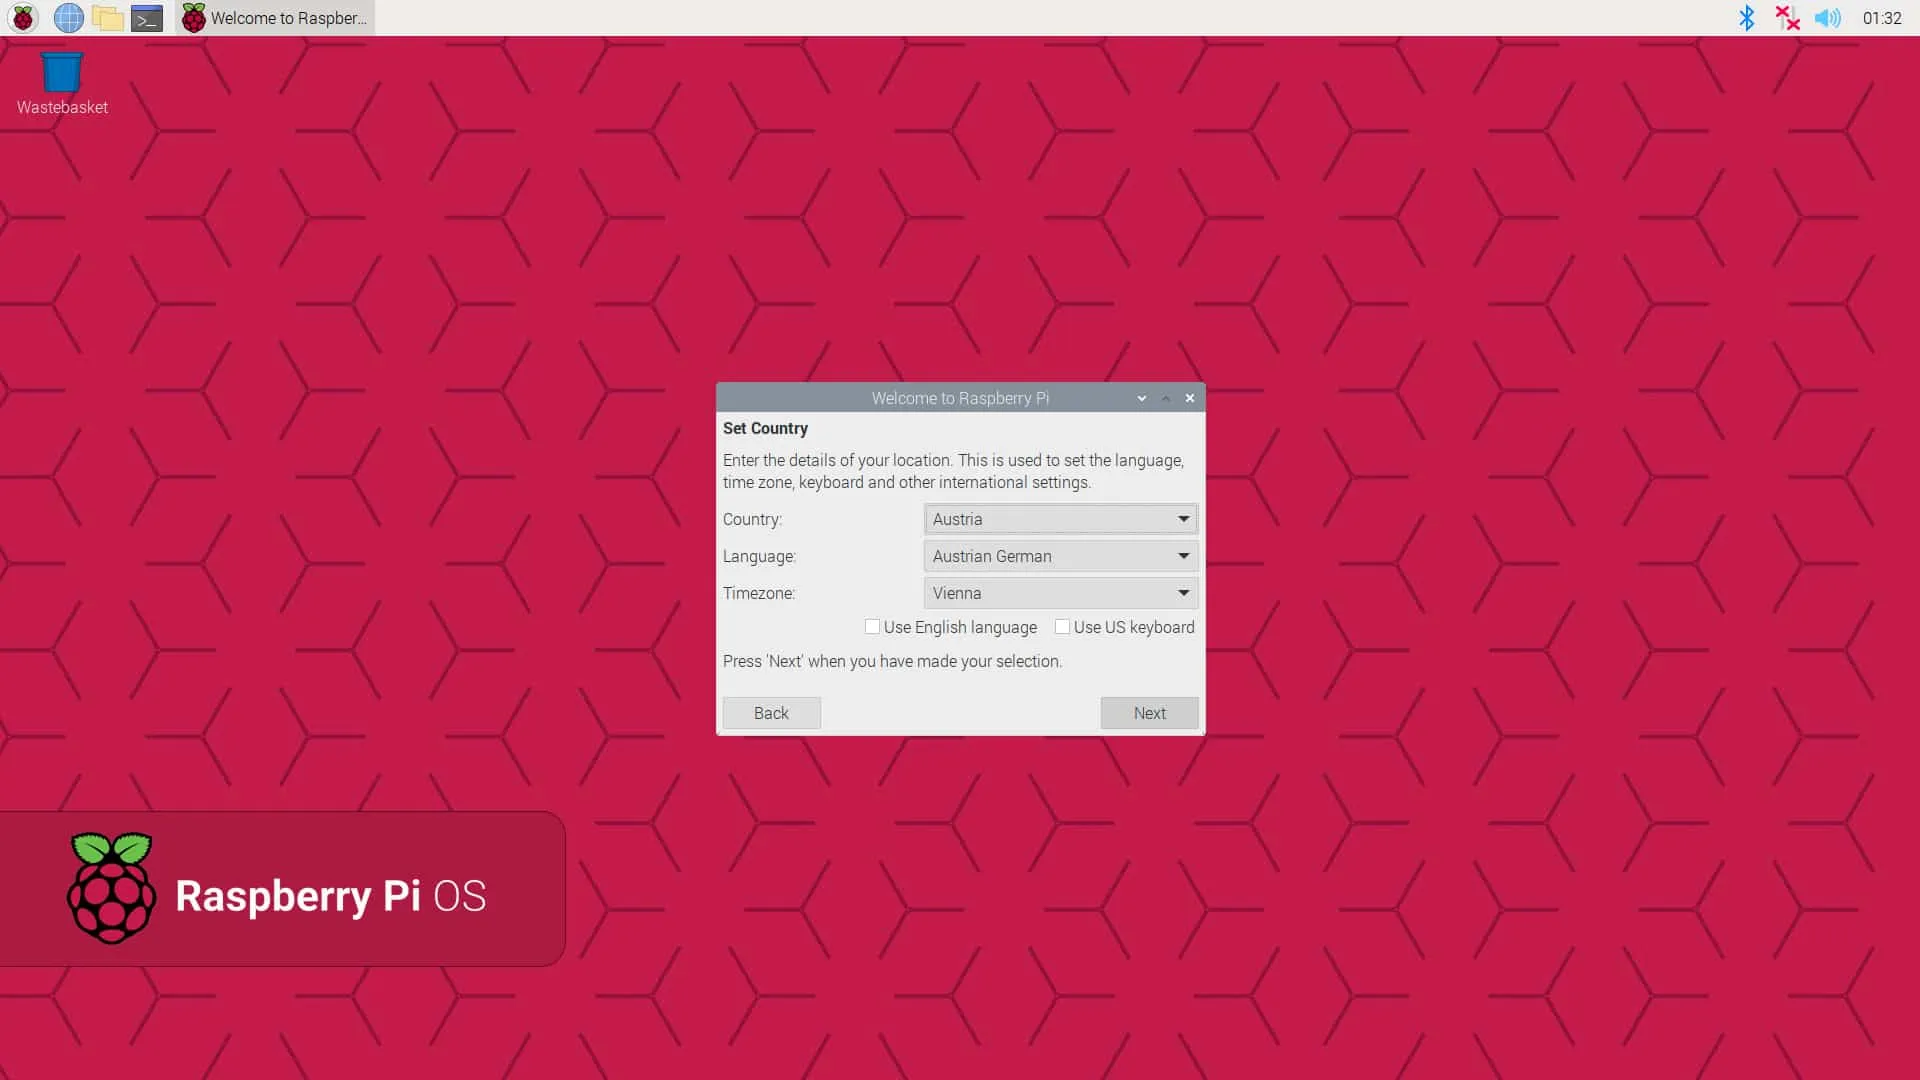This screenshot has height=1080, width=1920.
Task: Click the 01:32 clock in the panel
Action: pos(1882,18)
